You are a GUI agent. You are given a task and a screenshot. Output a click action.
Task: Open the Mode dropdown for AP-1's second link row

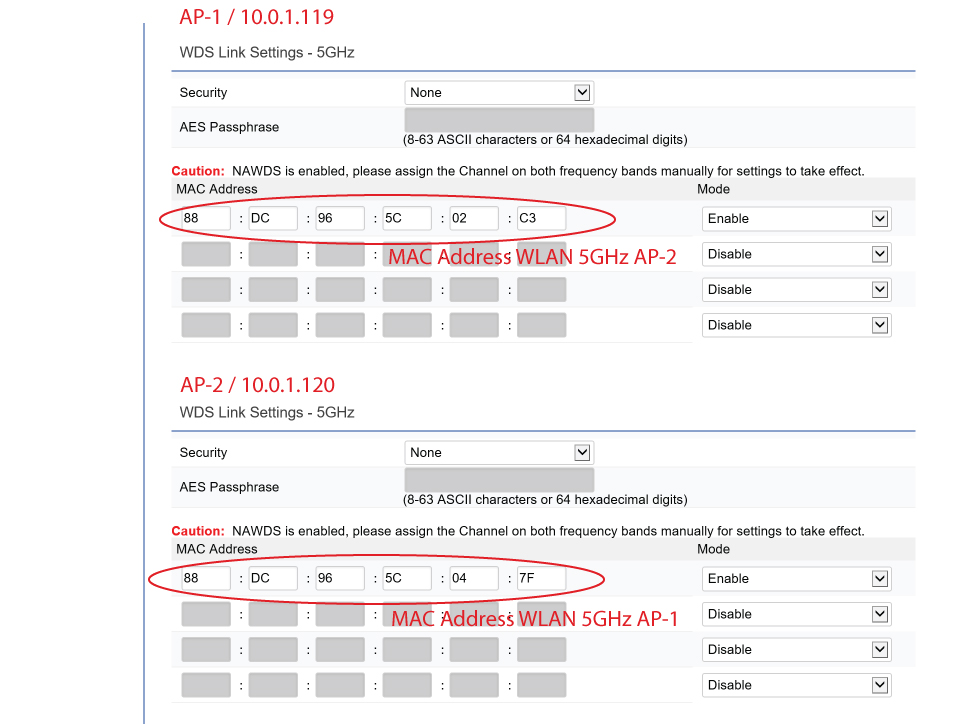tap(796, 254)
